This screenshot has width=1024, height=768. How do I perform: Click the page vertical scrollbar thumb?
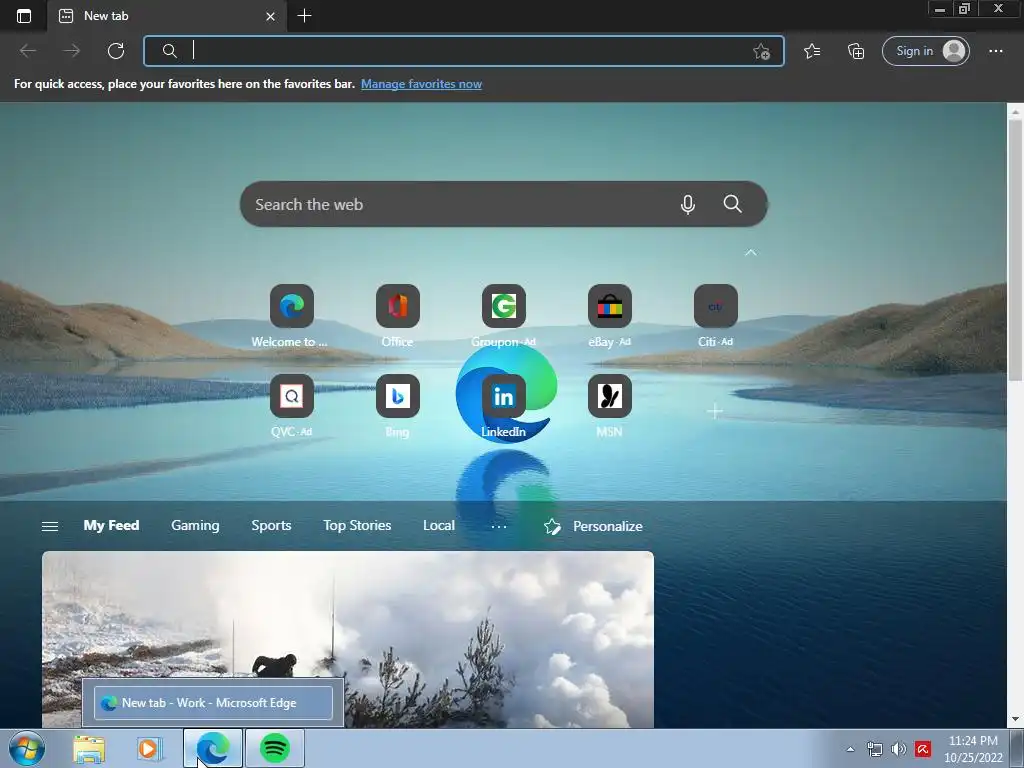(x=1015, y=250)
